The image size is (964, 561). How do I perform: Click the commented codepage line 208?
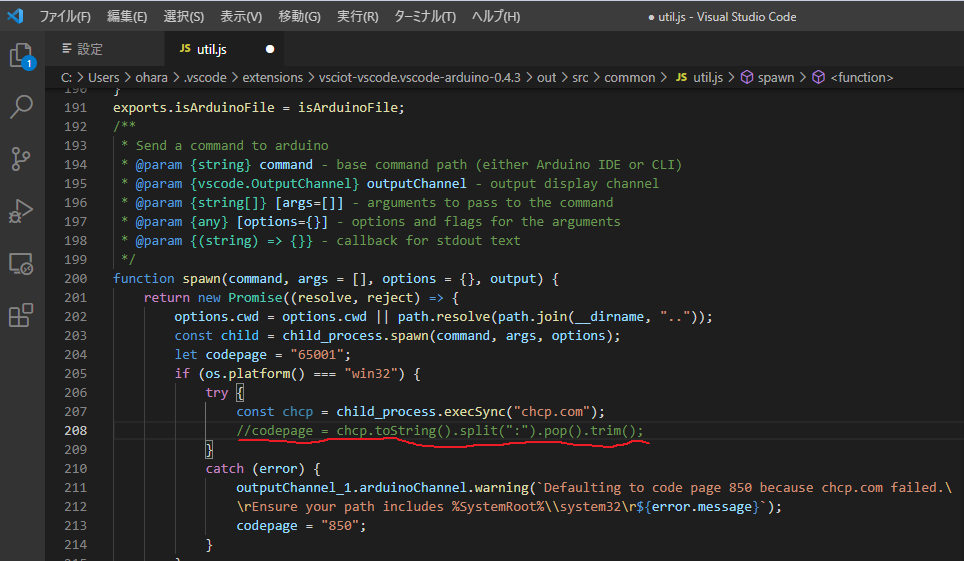[x=440, y=431]
